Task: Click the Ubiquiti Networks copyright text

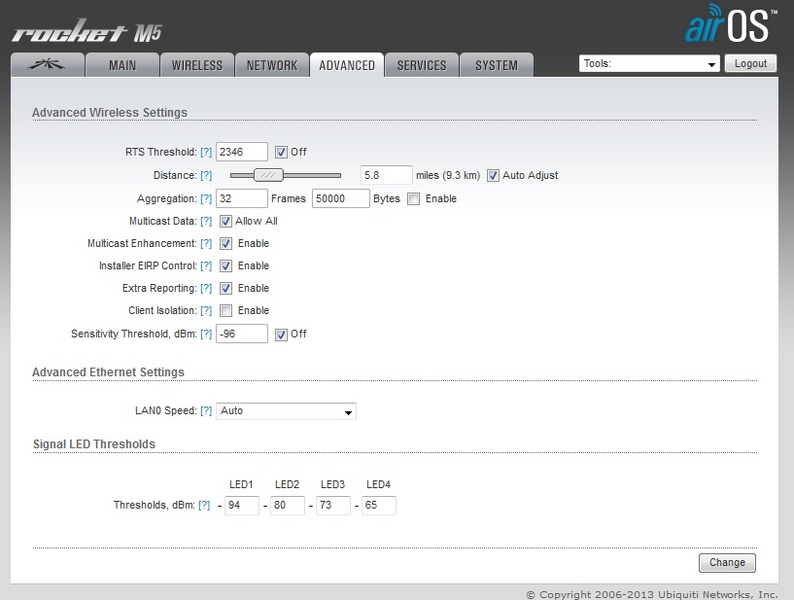Action: click(652, 594)
